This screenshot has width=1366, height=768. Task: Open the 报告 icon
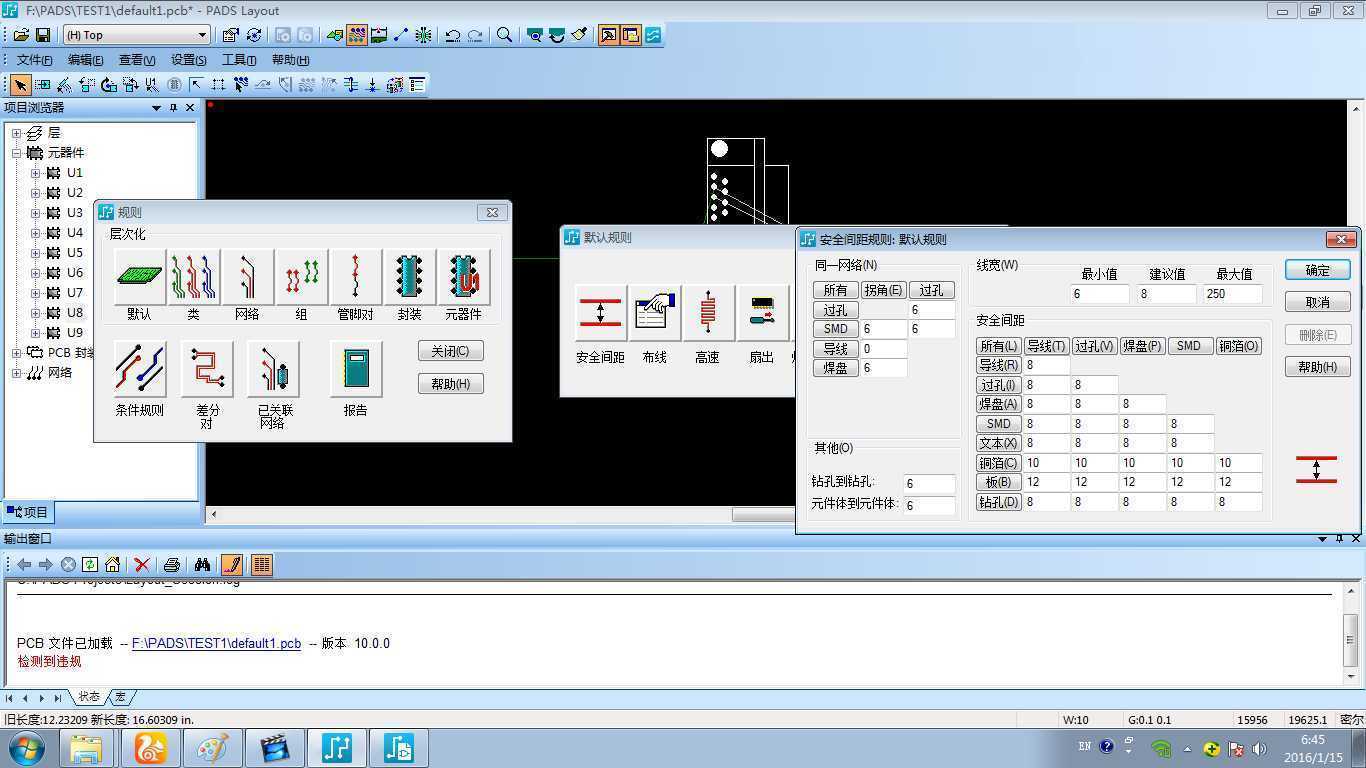pos(355,369)
